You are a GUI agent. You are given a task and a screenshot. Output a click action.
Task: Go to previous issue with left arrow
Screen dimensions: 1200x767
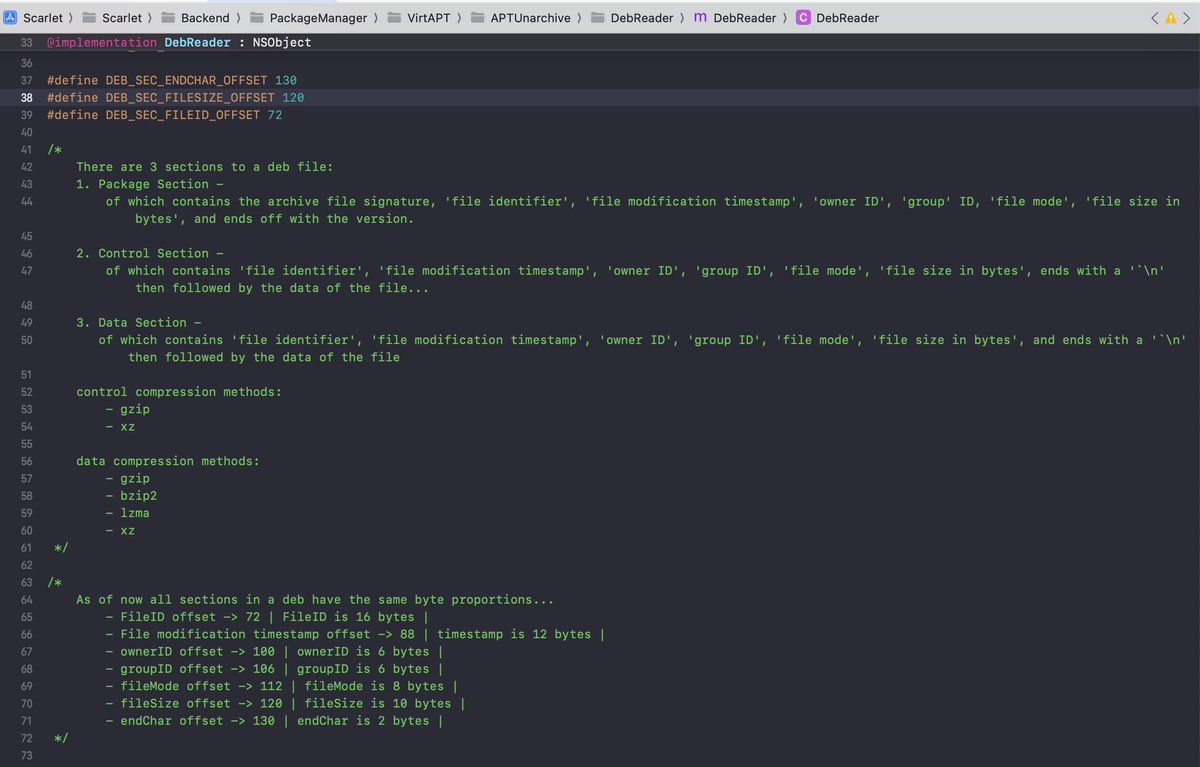click(x=1155, y=18)
